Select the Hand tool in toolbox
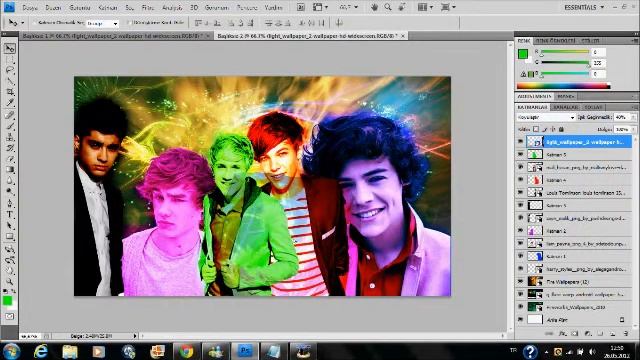This screenshot has width=640, height=360. click(10, 271)
